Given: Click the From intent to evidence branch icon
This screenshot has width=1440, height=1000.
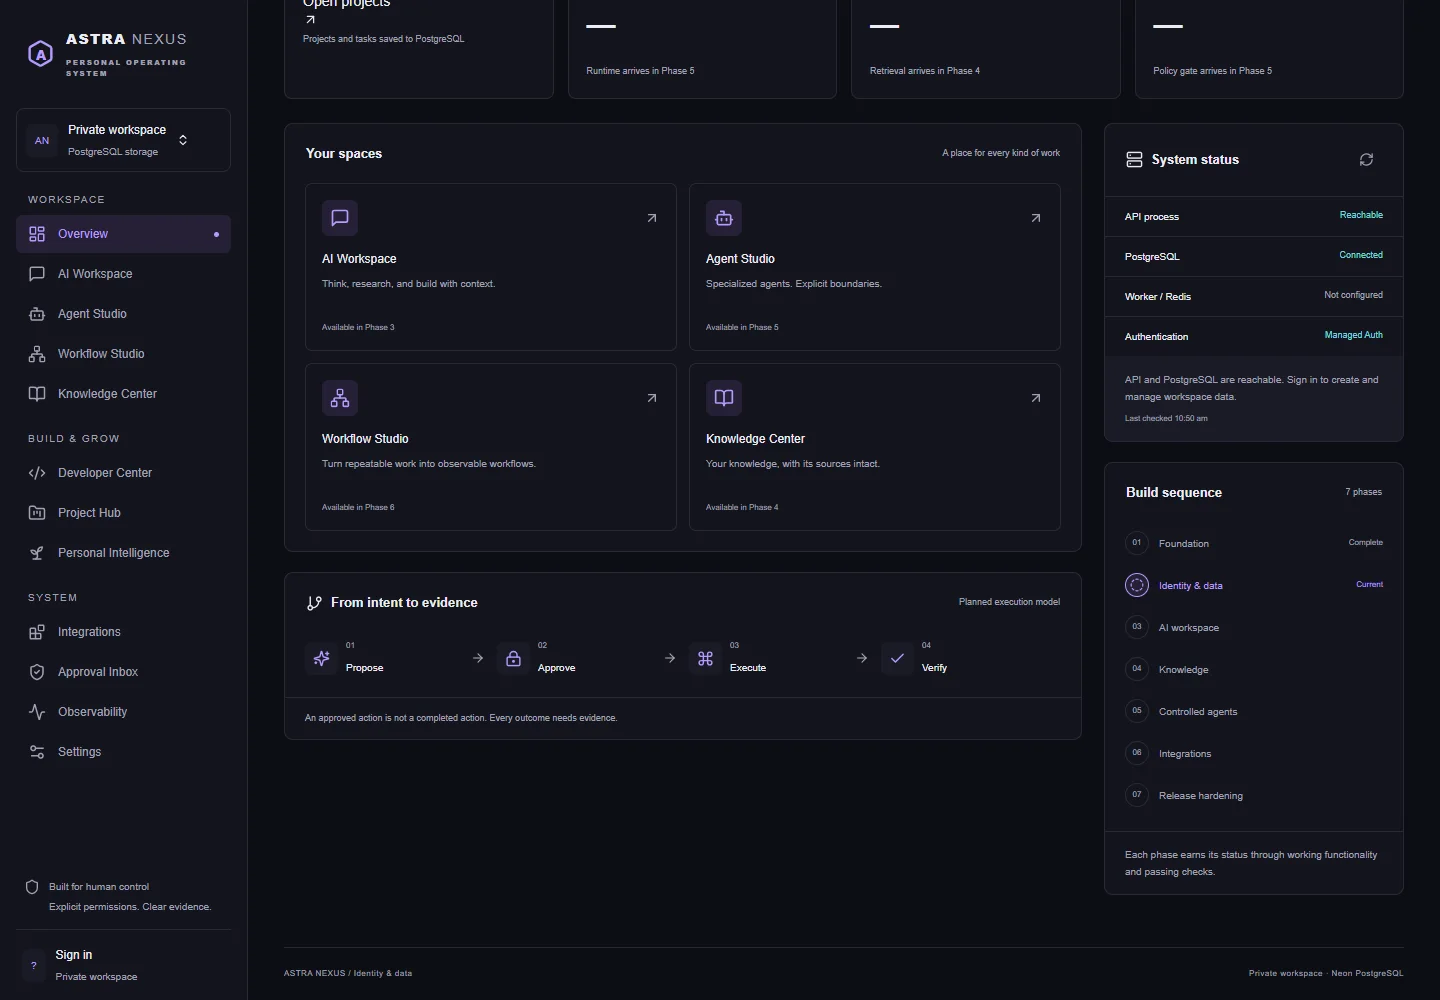Looking at the screenshot, I should pyautogui.click(x=314, y=603).
